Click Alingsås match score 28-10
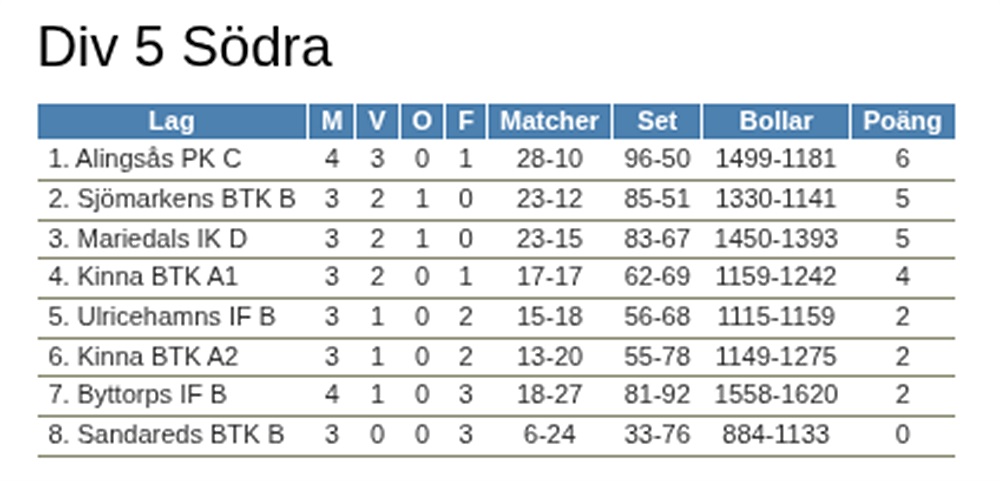This screenshot has height=481, width=1000. click(x=549, y=159)
